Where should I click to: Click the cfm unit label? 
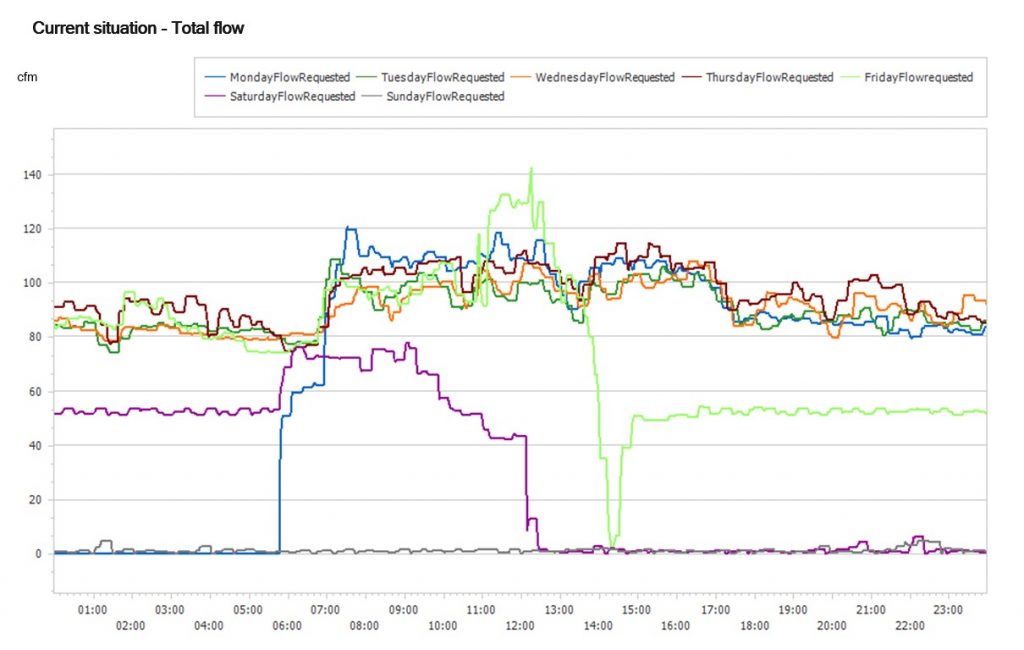pos(27,77)
